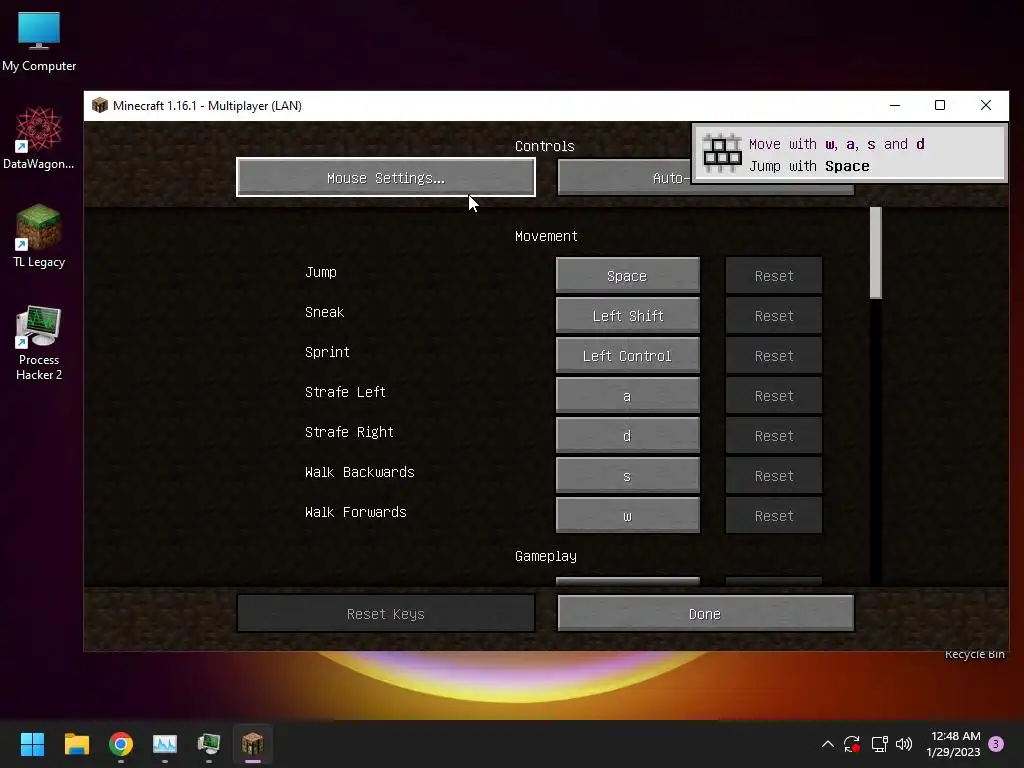Click the Strafe Right label
Image resolution: width=1024 pixels, height=768 pixels.
pyautogui.click(x=349, y=432)
